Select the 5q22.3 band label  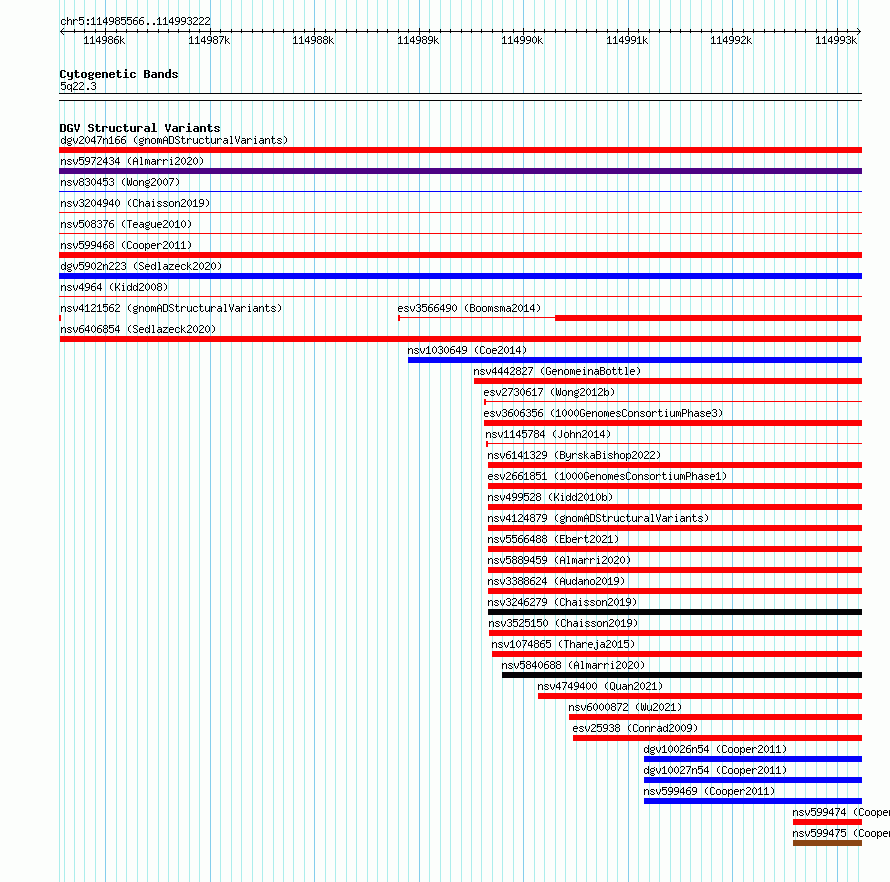click(78, 86)
